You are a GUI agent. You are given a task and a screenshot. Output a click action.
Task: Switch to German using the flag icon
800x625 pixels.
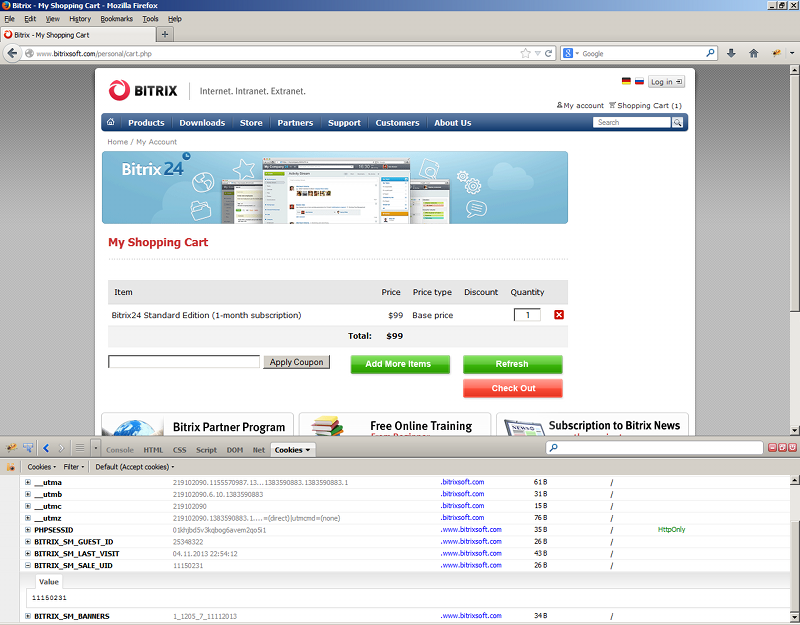[x=626, y=81]
